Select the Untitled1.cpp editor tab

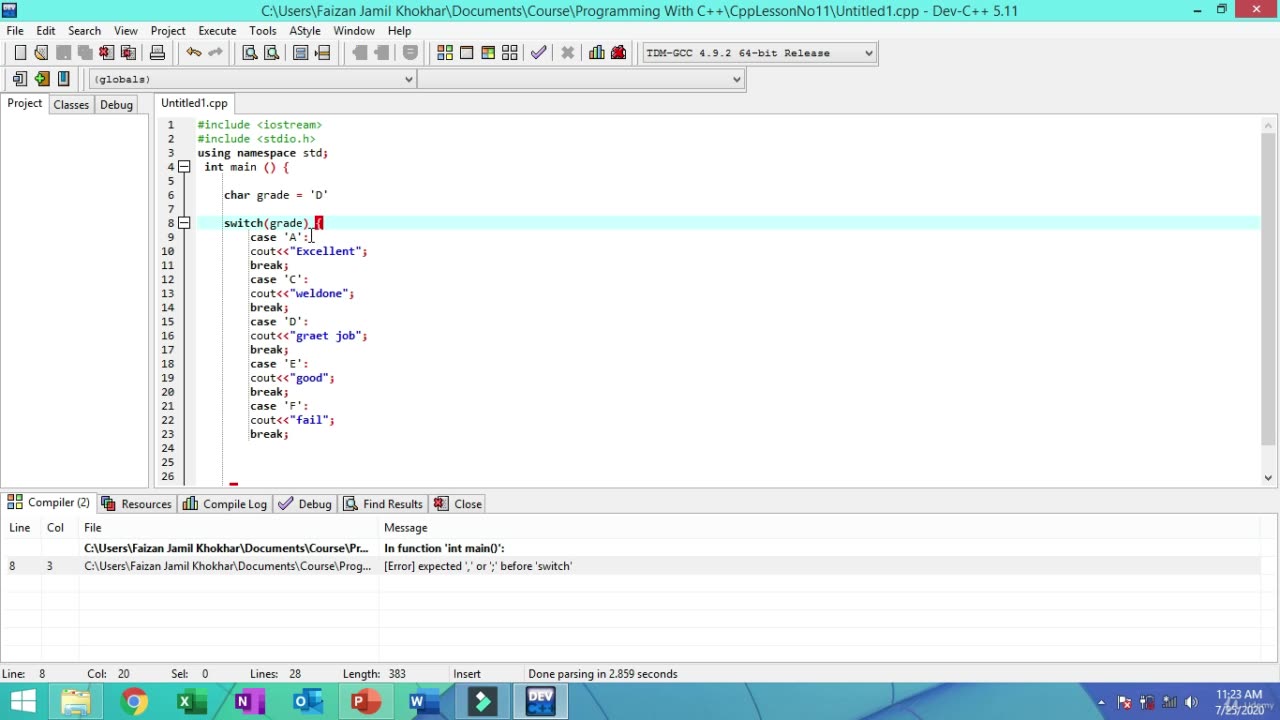point(194,103)
